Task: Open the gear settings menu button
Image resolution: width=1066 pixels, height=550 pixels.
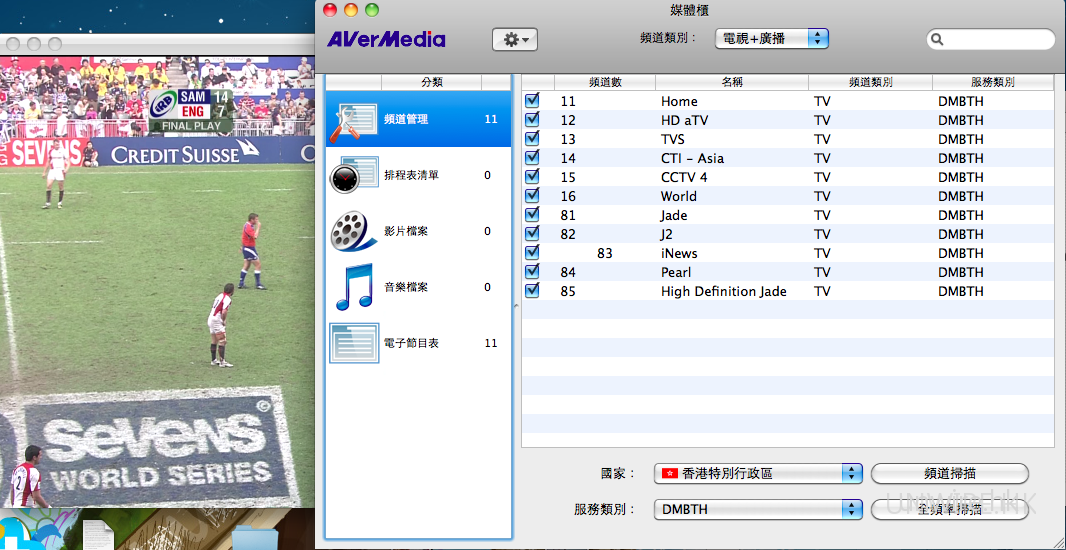Action: coord(515,40)
